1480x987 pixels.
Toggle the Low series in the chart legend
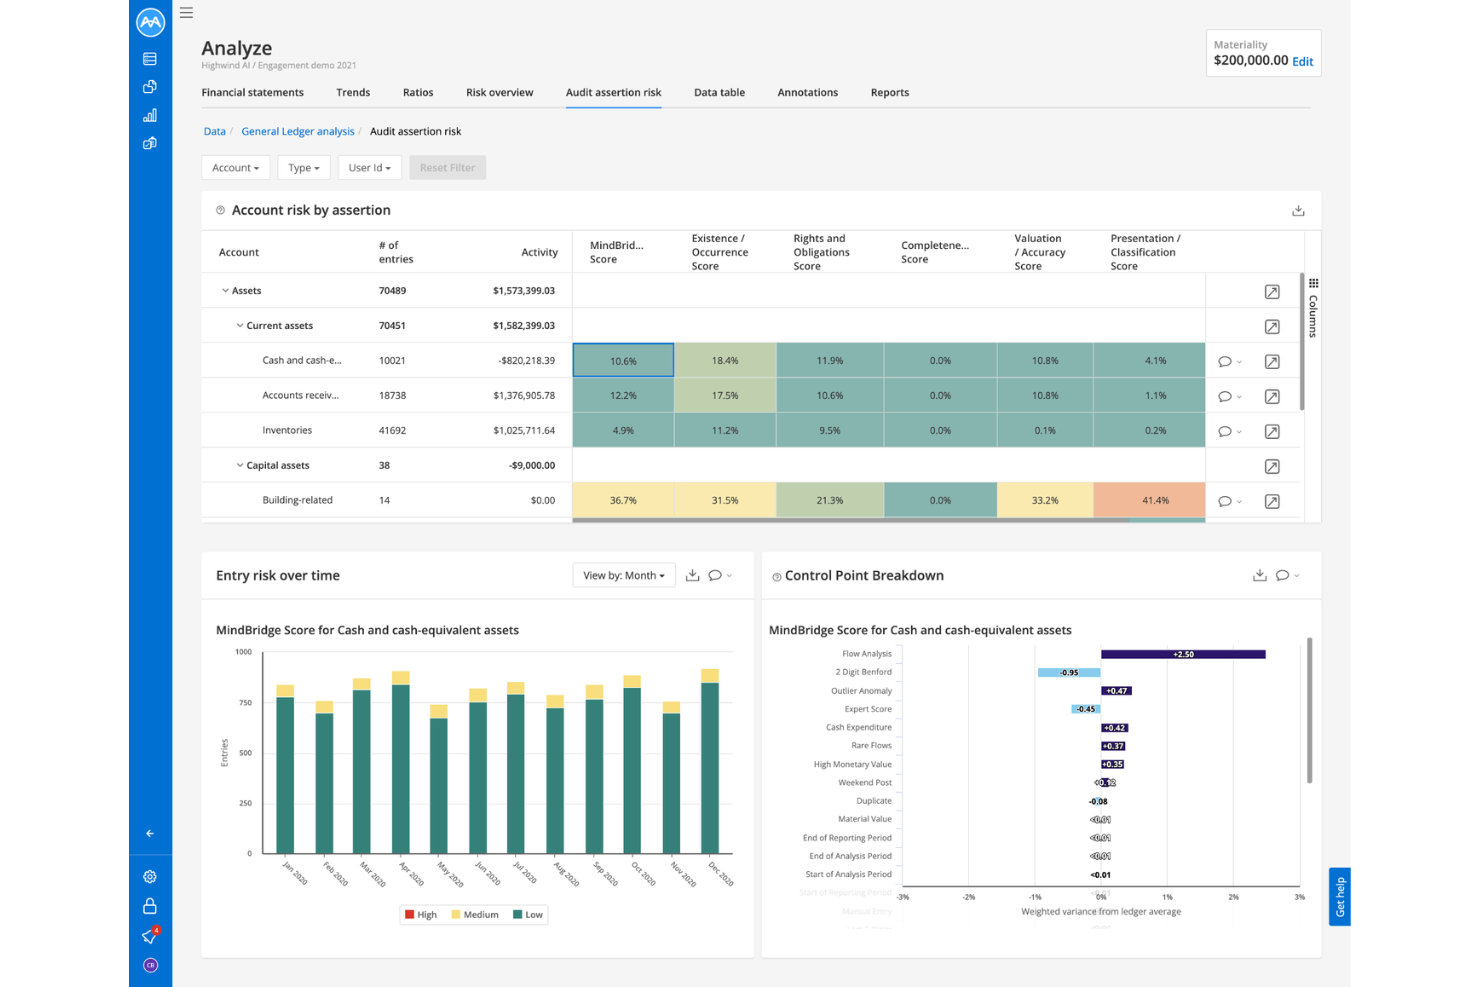coord(528,915)
